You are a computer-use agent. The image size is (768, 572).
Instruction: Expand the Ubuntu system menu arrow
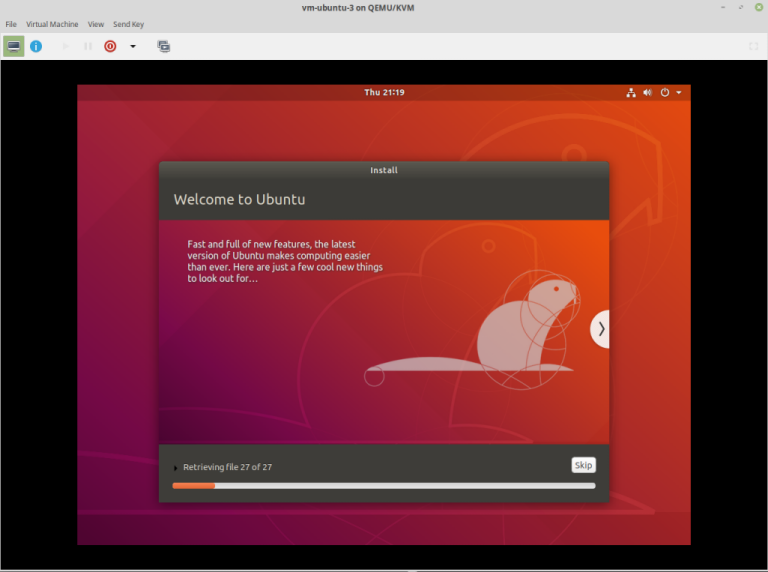click(679, 93)
